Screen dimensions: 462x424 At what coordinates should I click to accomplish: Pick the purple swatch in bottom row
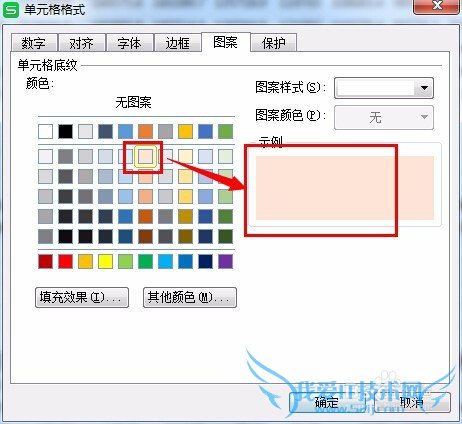point(225,261)
